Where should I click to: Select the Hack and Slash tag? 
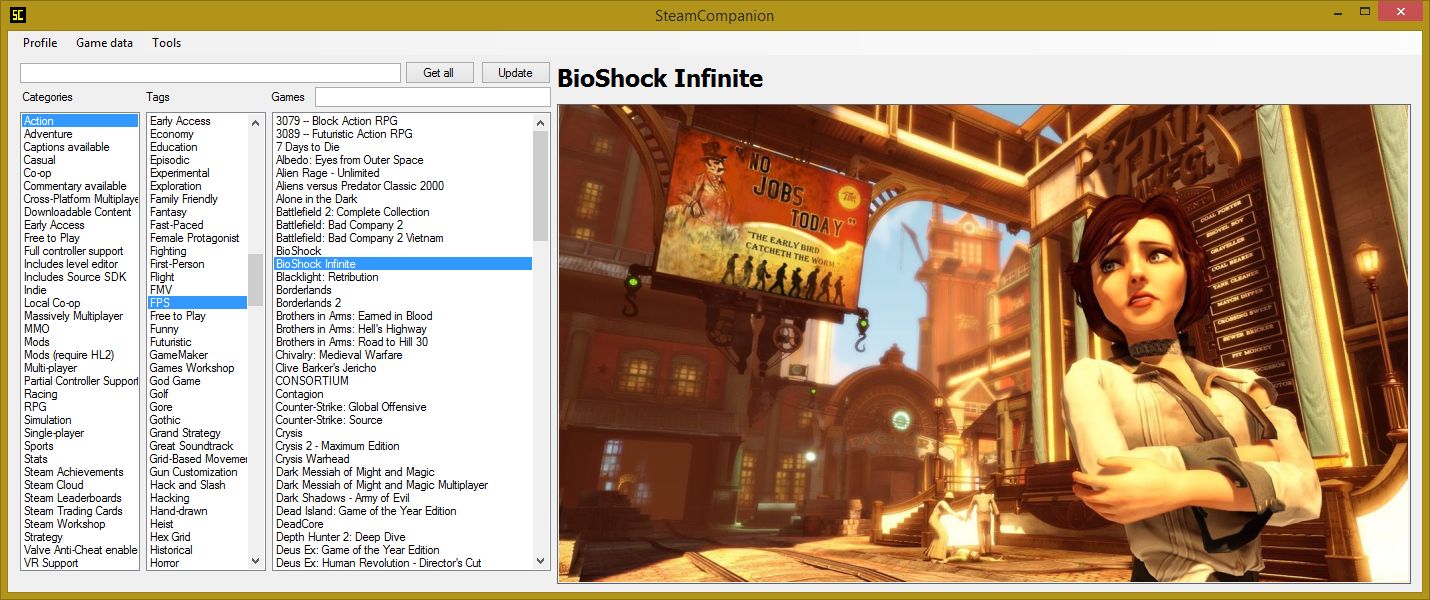pyautogui.click(x=198, y=485)
